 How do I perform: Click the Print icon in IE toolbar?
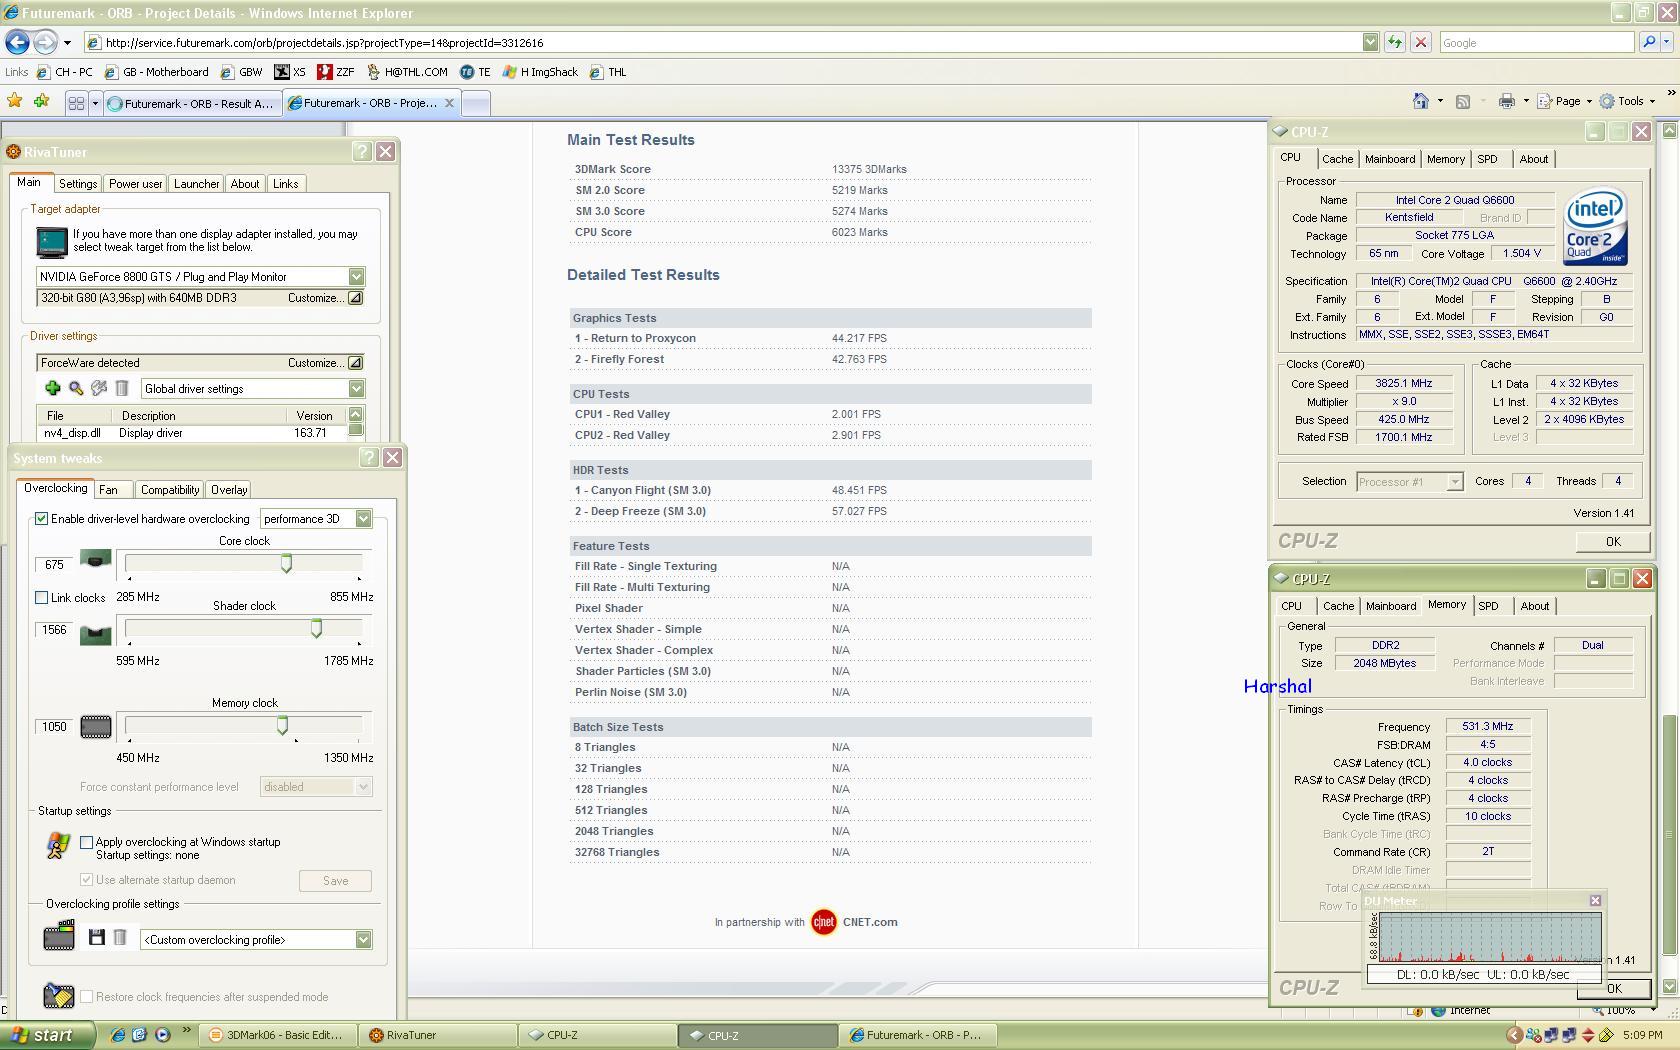pyautogui.click(x=1506, y=101)
